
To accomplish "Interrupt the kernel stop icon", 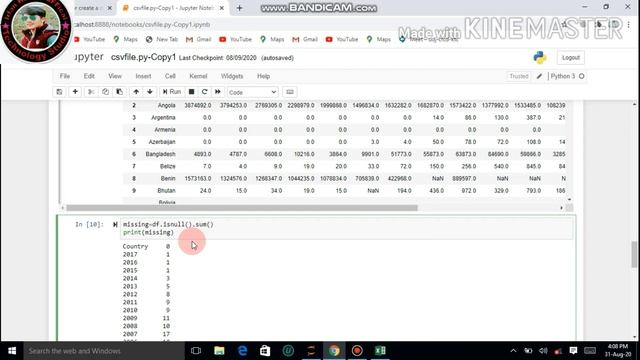I will pyautogui.click(x=191, y=92).
